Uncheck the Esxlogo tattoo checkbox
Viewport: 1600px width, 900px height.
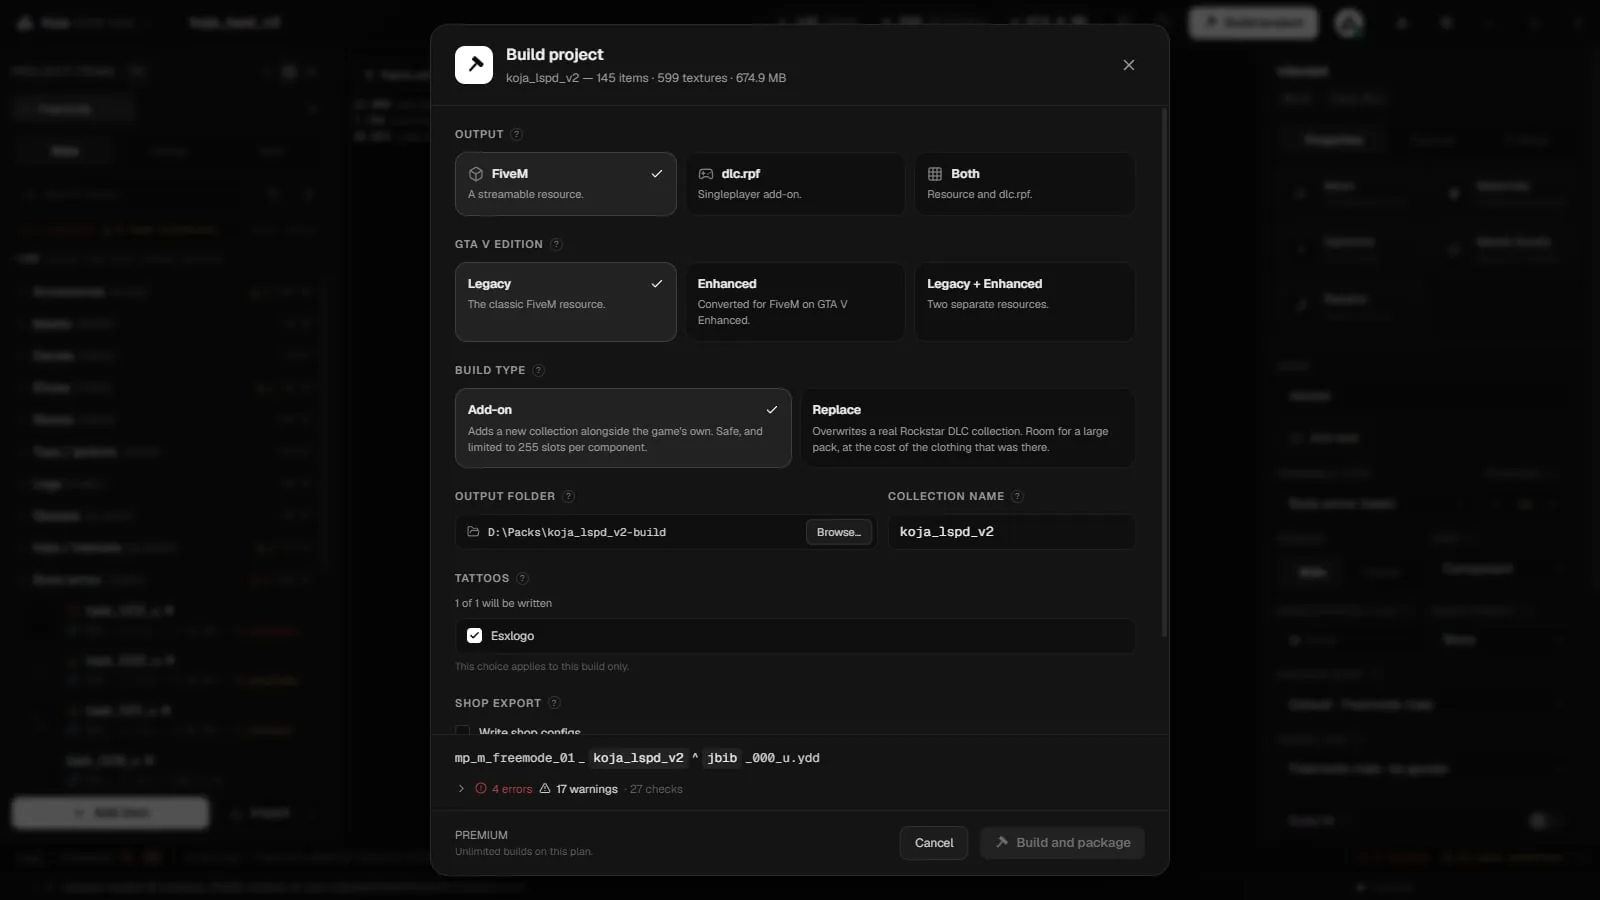tap(474, 636)
